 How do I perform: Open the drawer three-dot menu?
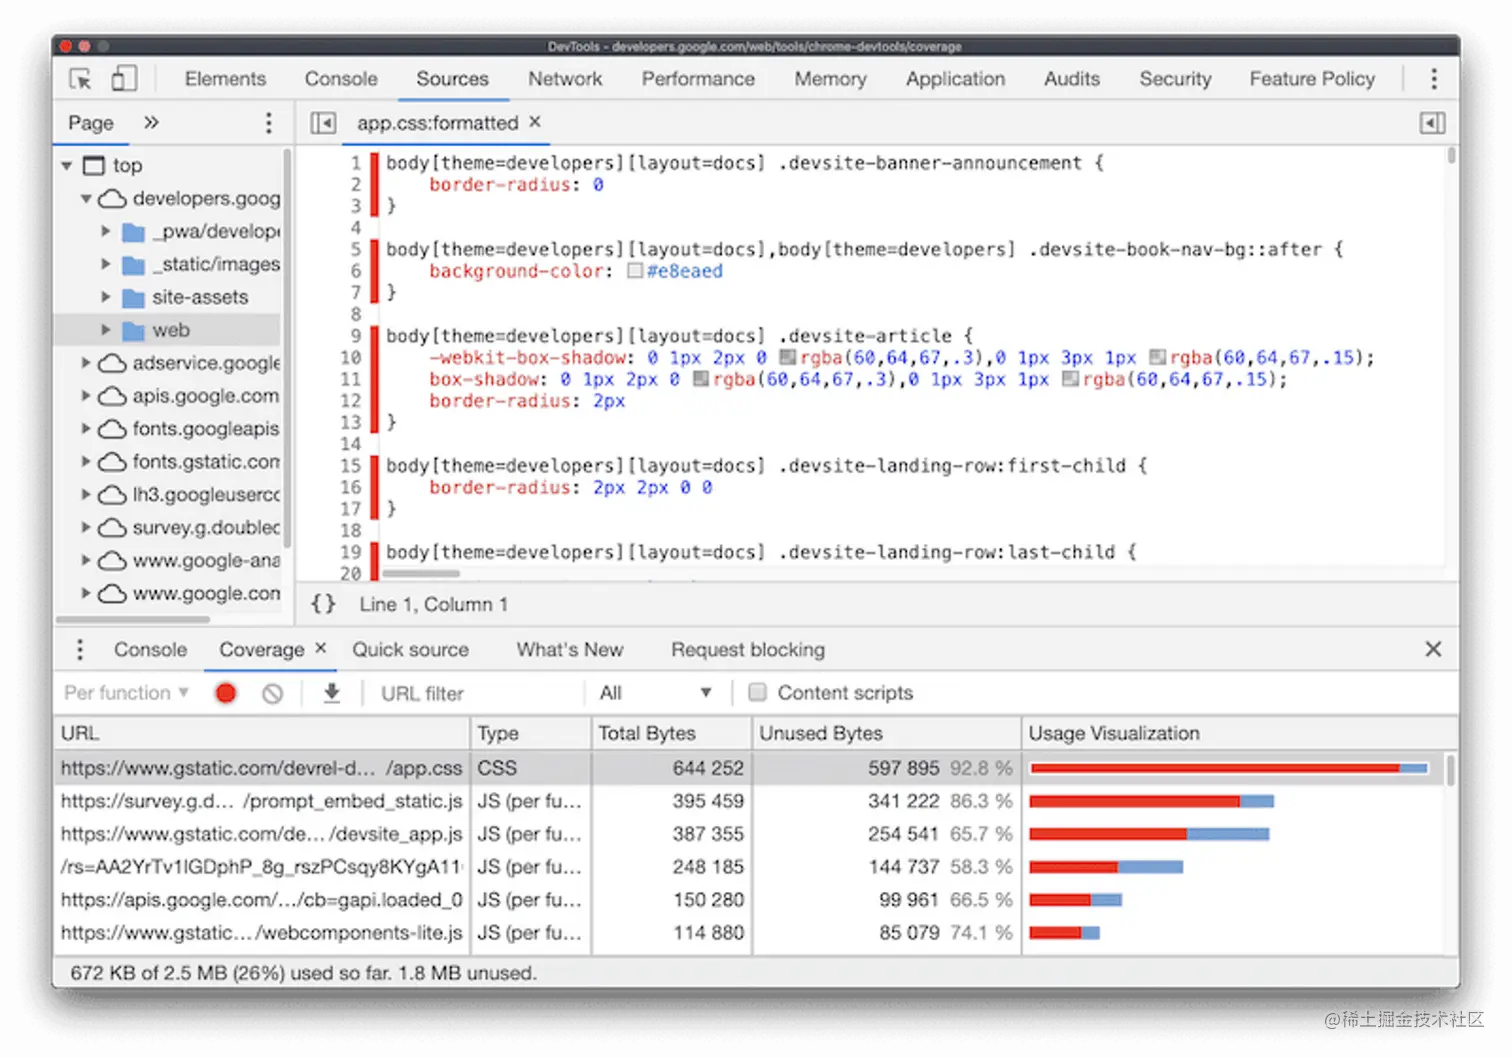(x=80, y=650)
